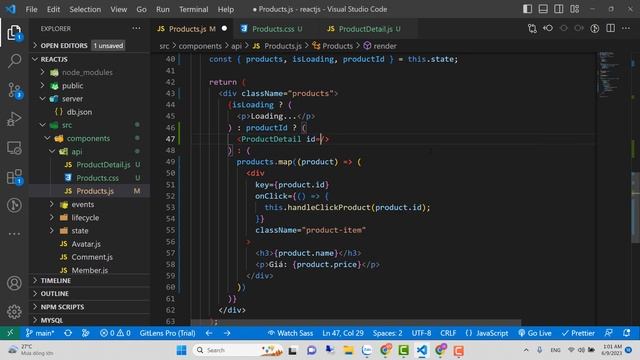Screen dimensions: 640x360
Task: Open Run and Debug view
Action: point(14,119)
